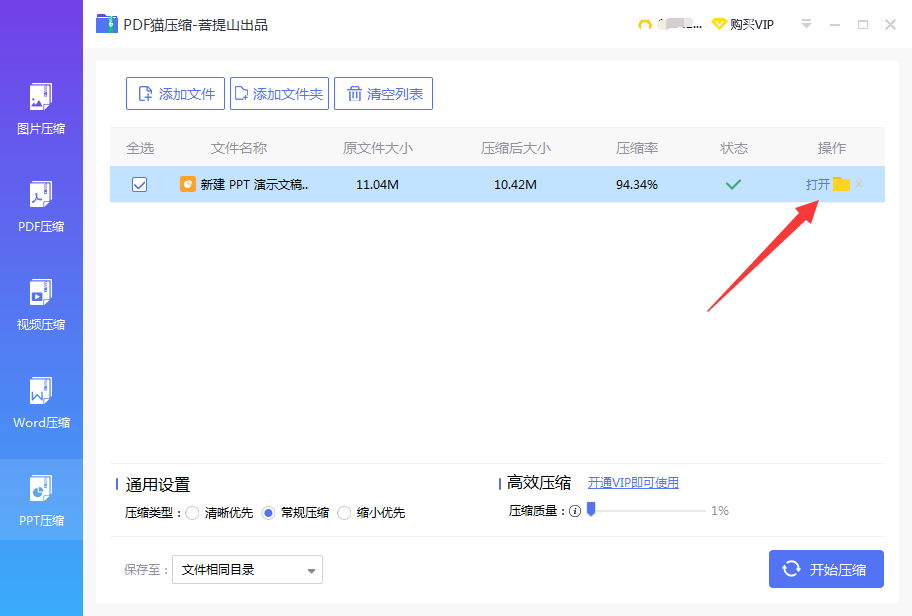
Task: Maximize the PDF猫压缩 window
Action: tap(863, 24)
